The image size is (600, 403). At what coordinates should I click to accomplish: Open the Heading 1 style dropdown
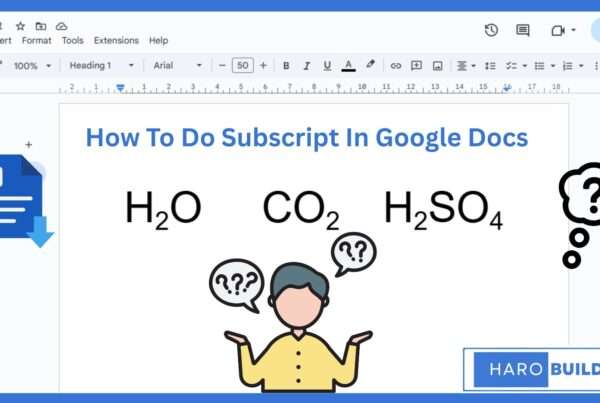tap(102, 65)
